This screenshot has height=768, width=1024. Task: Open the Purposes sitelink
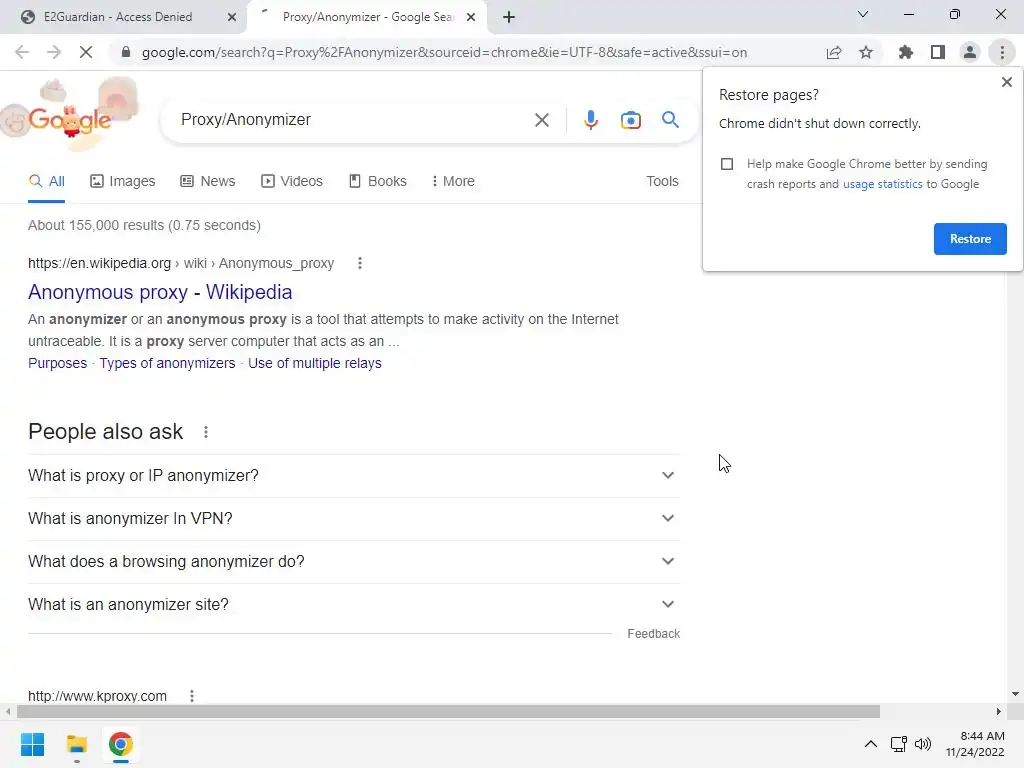tap(57, 363)
